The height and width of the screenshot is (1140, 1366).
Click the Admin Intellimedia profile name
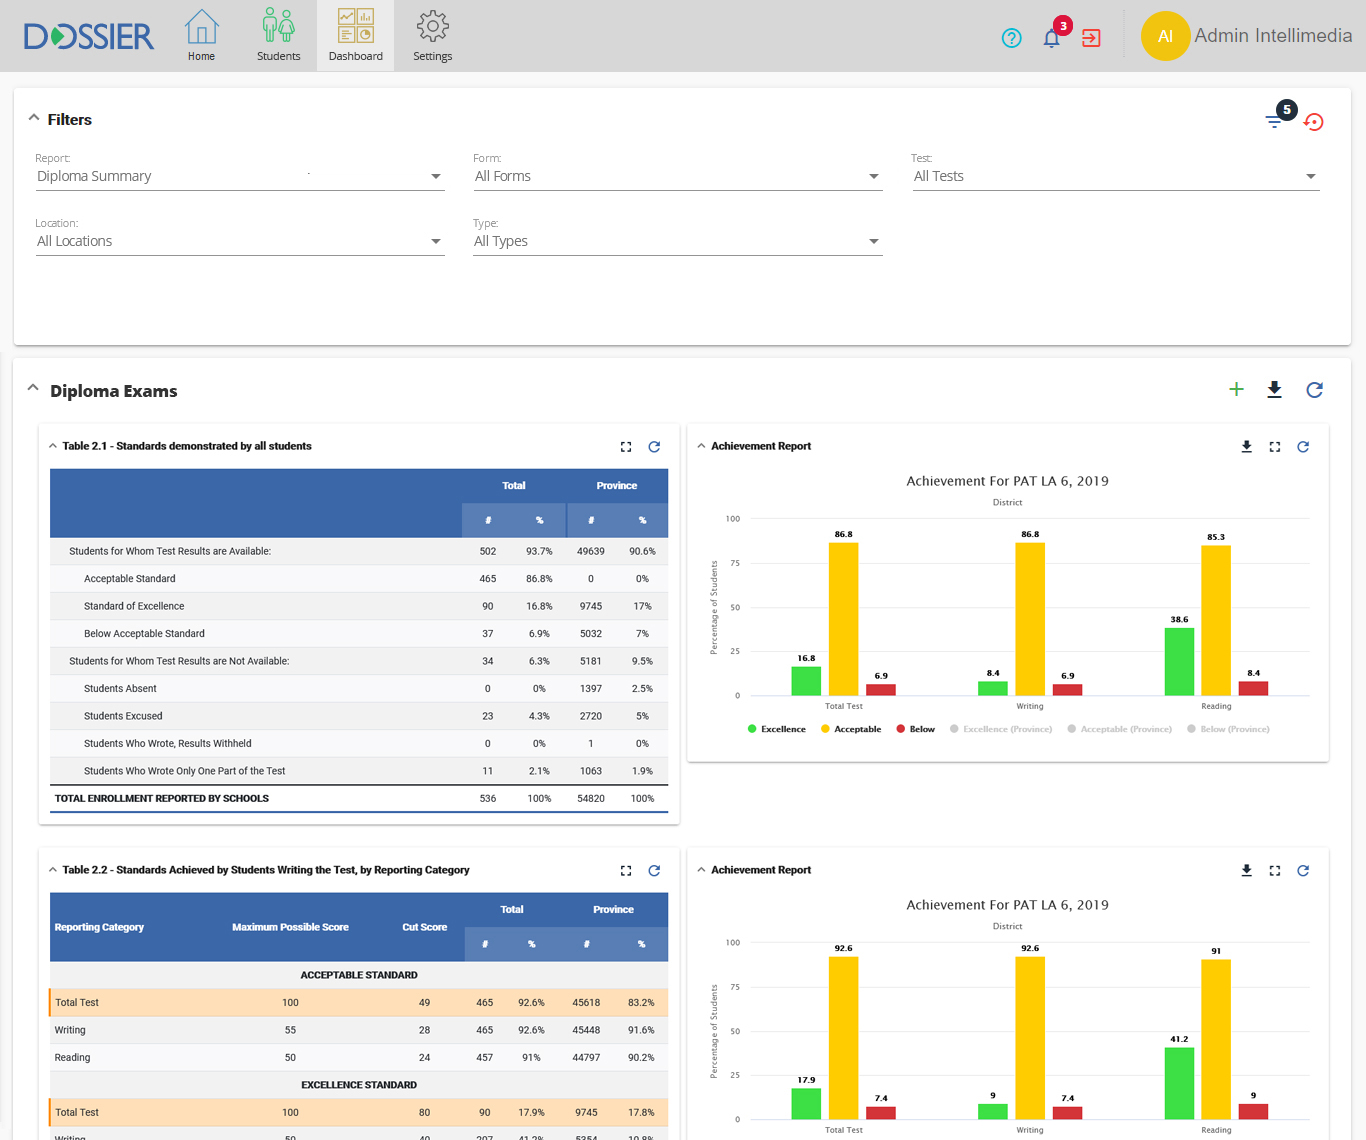(1272, 36)
